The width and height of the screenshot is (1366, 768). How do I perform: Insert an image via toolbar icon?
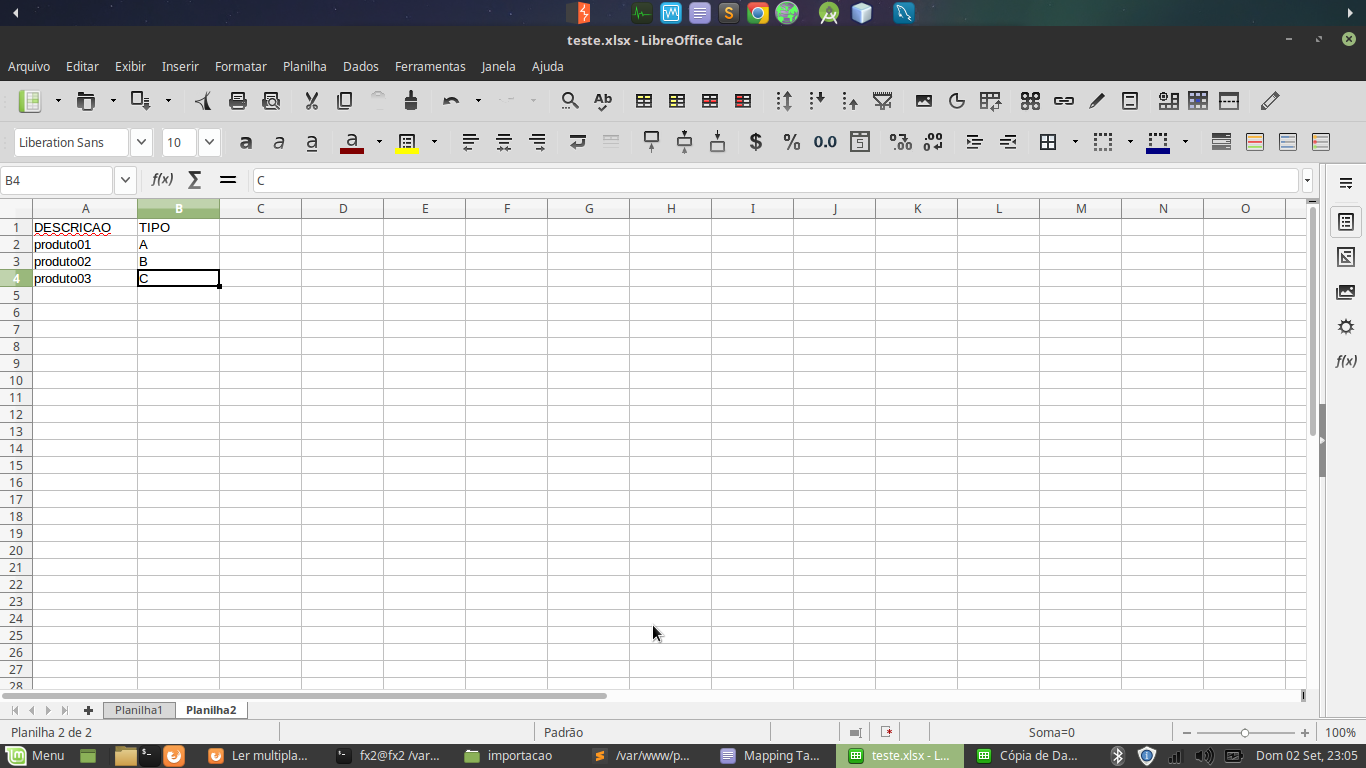tap(924, 101)
